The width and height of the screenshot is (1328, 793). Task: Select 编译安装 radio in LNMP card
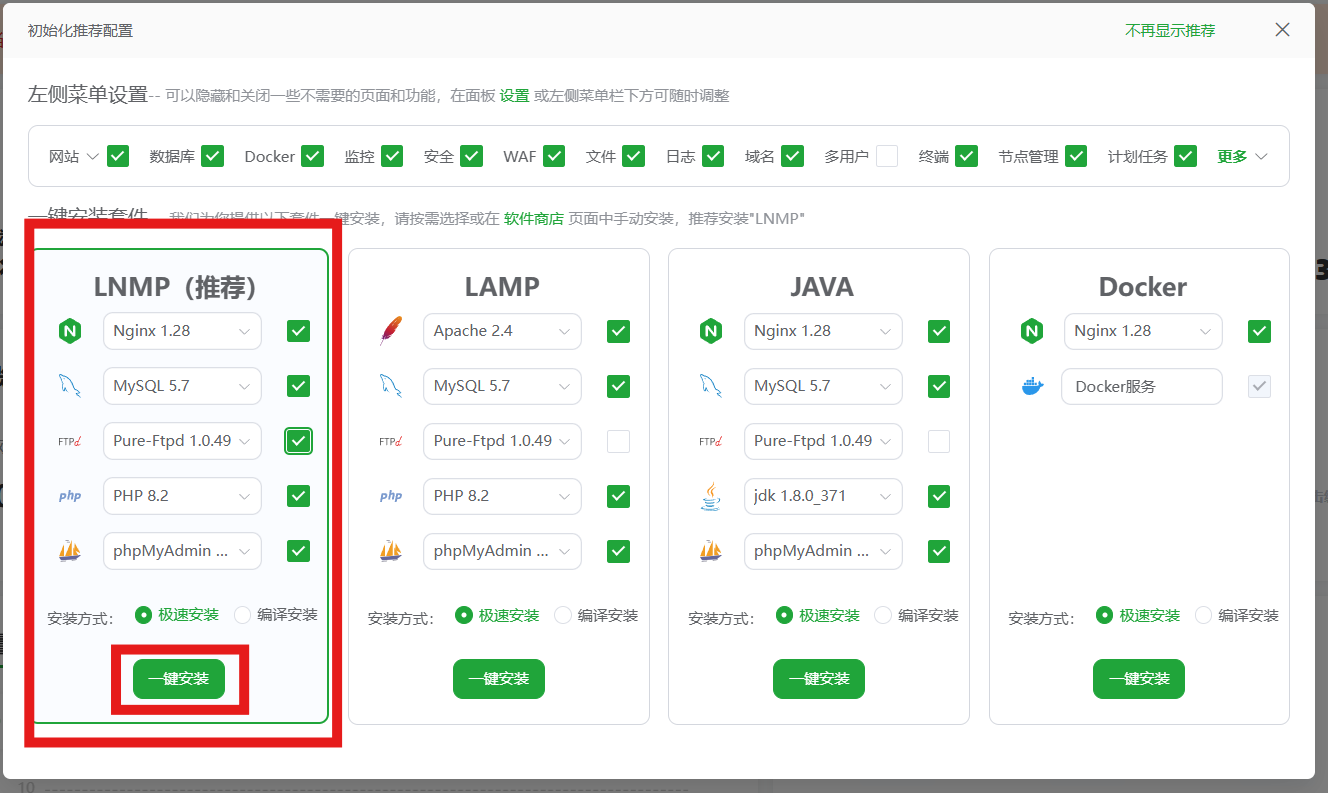point(243,615)
